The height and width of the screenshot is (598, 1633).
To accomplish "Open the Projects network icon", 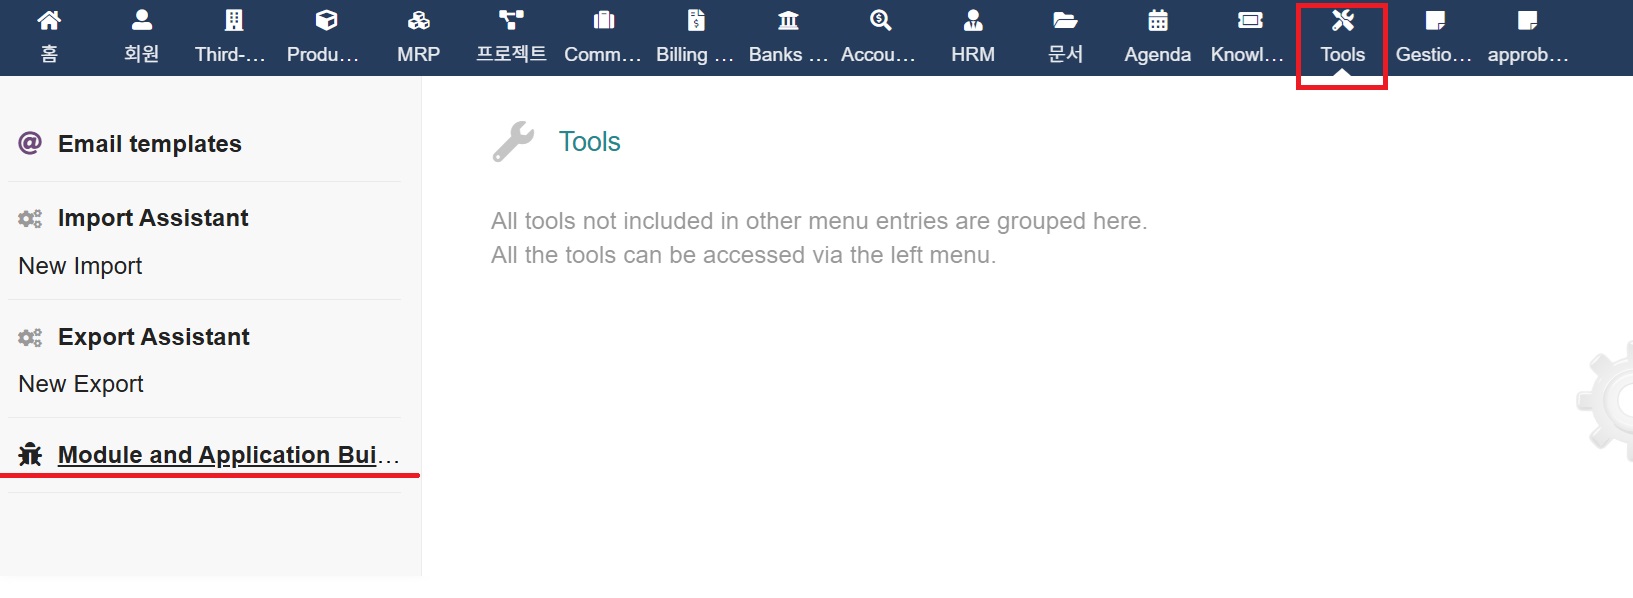I will coord(511,21).
